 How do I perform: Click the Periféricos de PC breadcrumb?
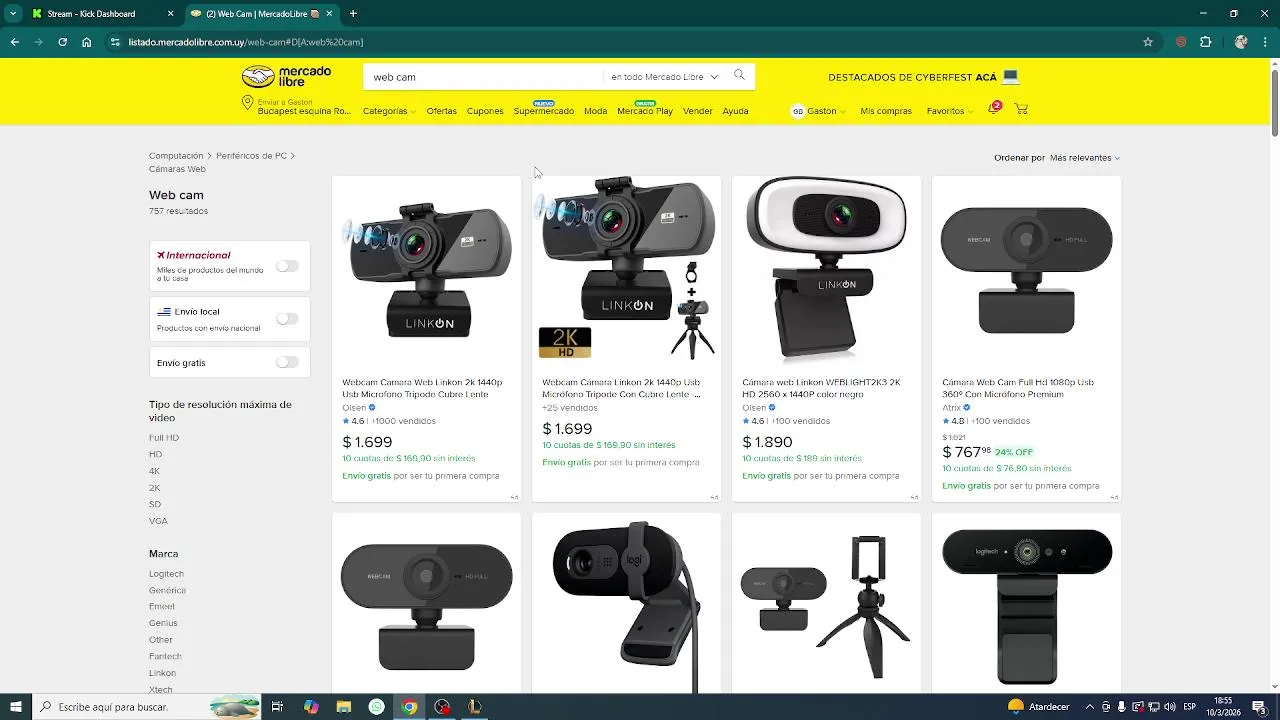point(251,156)
